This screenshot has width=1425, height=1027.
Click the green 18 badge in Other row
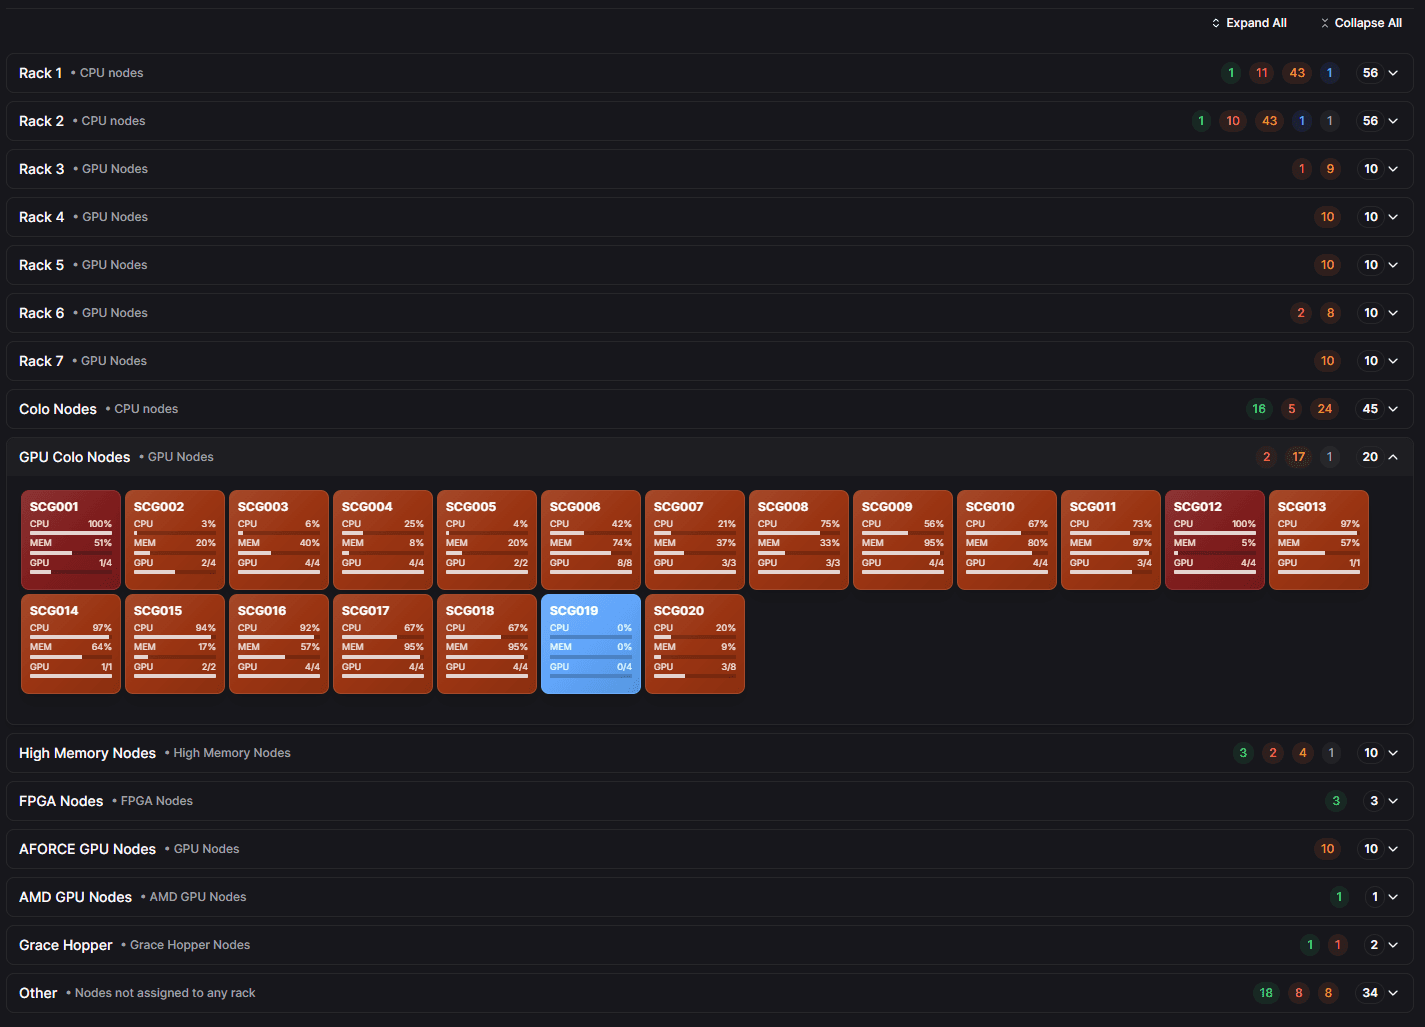[1266, 993]
